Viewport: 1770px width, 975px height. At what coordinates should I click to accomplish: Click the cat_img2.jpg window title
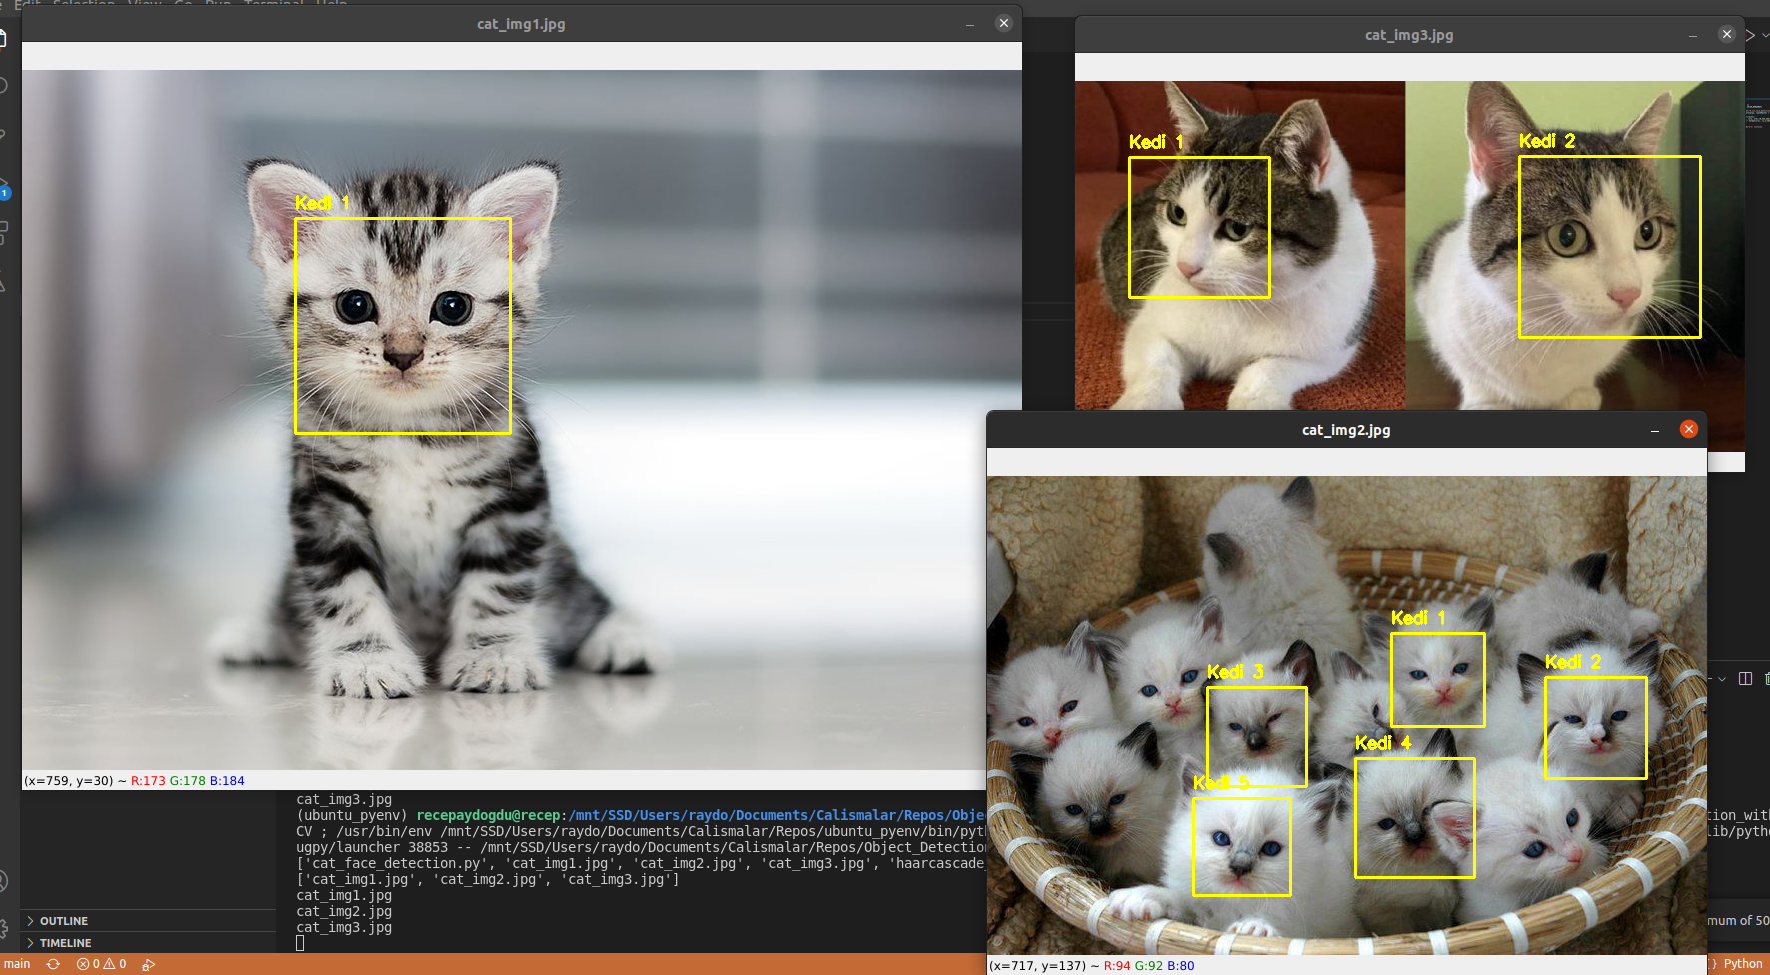pyautogui.click(x=1346, y=430)
